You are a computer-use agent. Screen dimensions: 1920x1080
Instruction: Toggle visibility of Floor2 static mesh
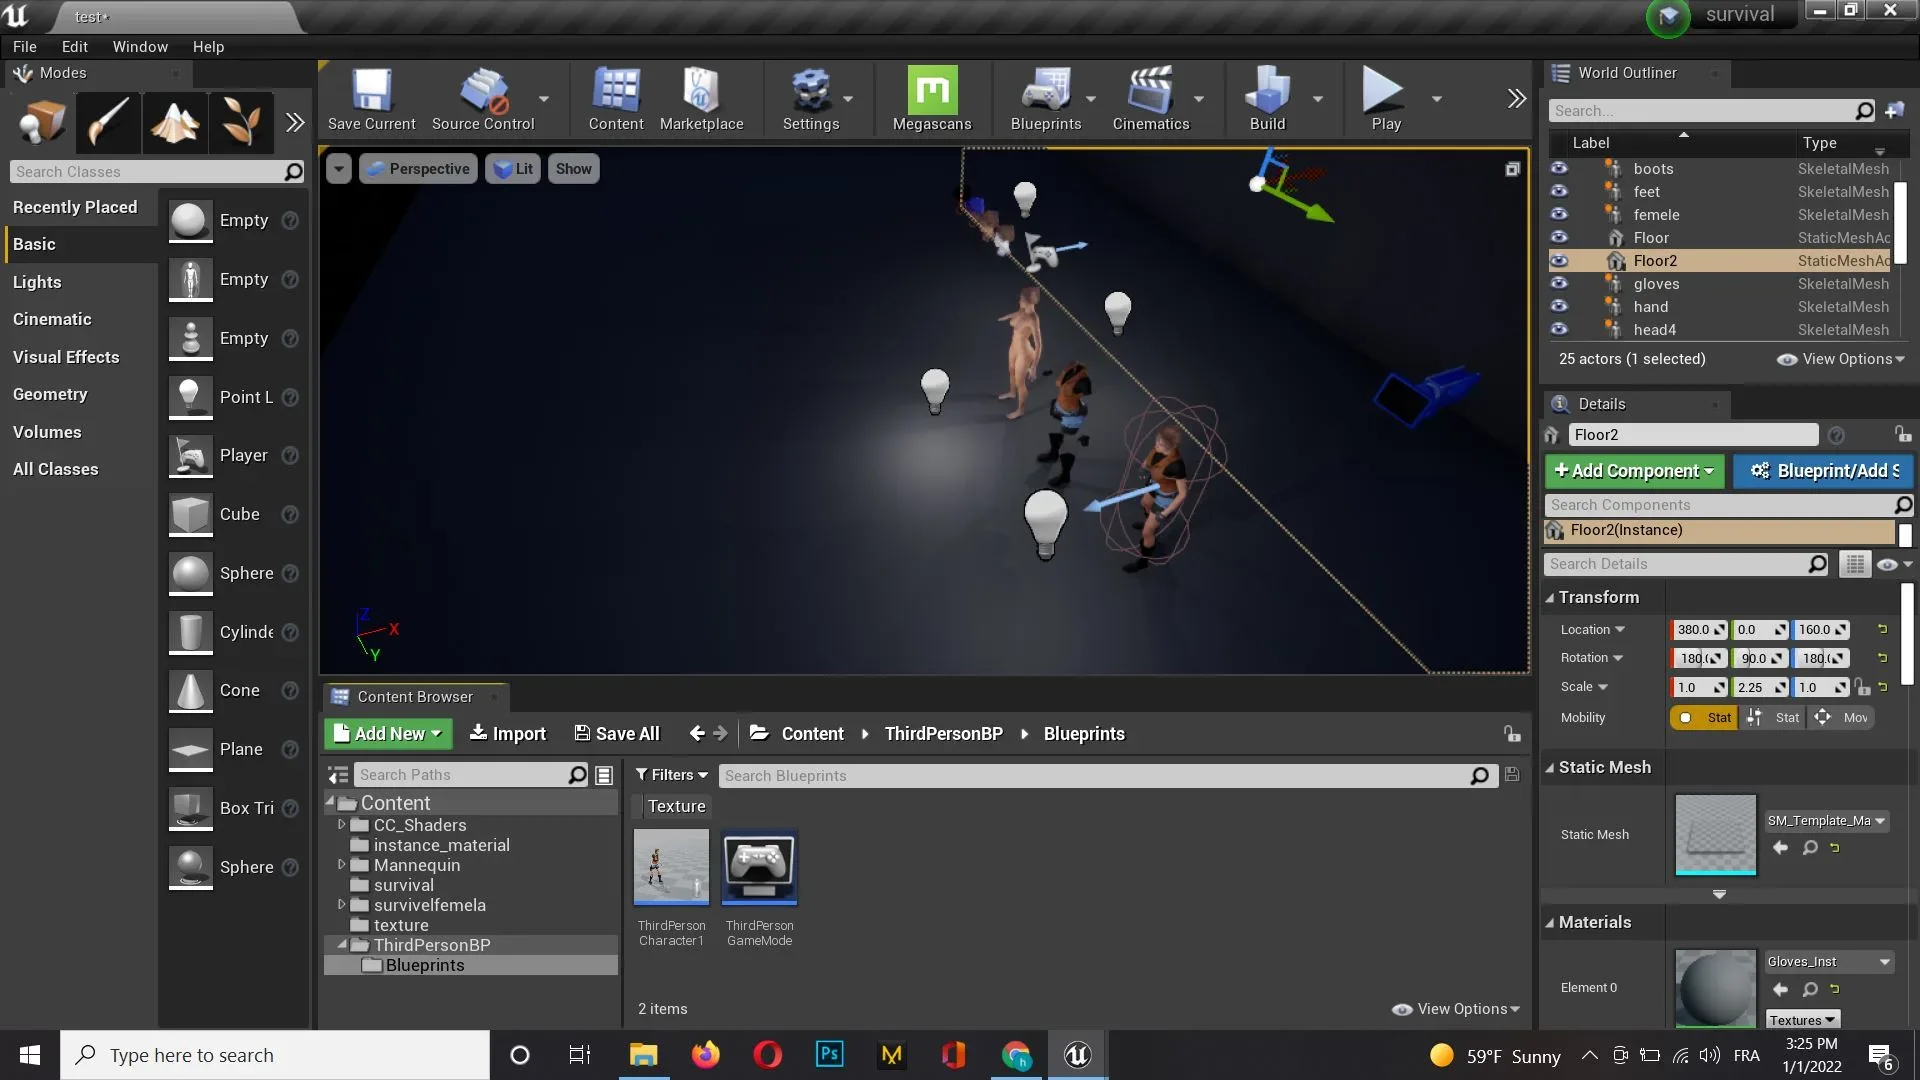point(1559,260)
